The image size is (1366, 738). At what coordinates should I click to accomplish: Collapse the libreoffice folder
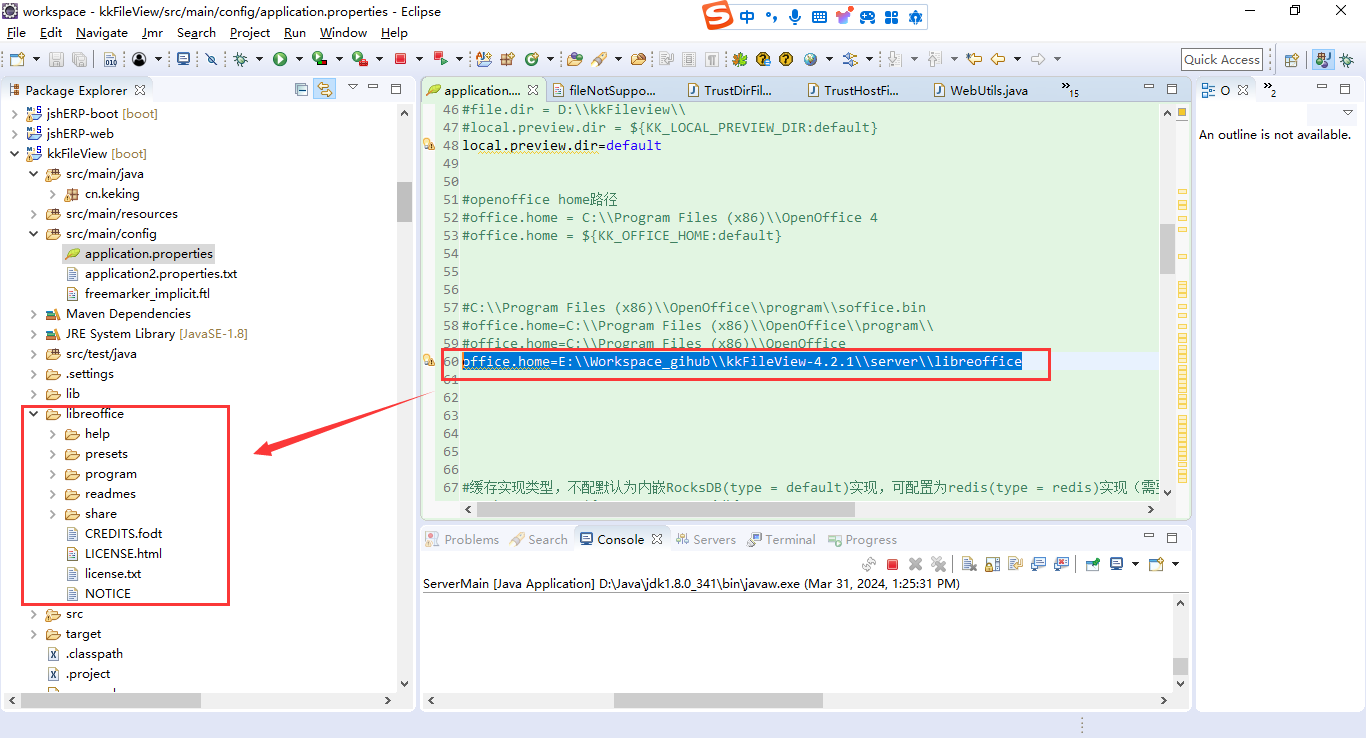(33, 414)
